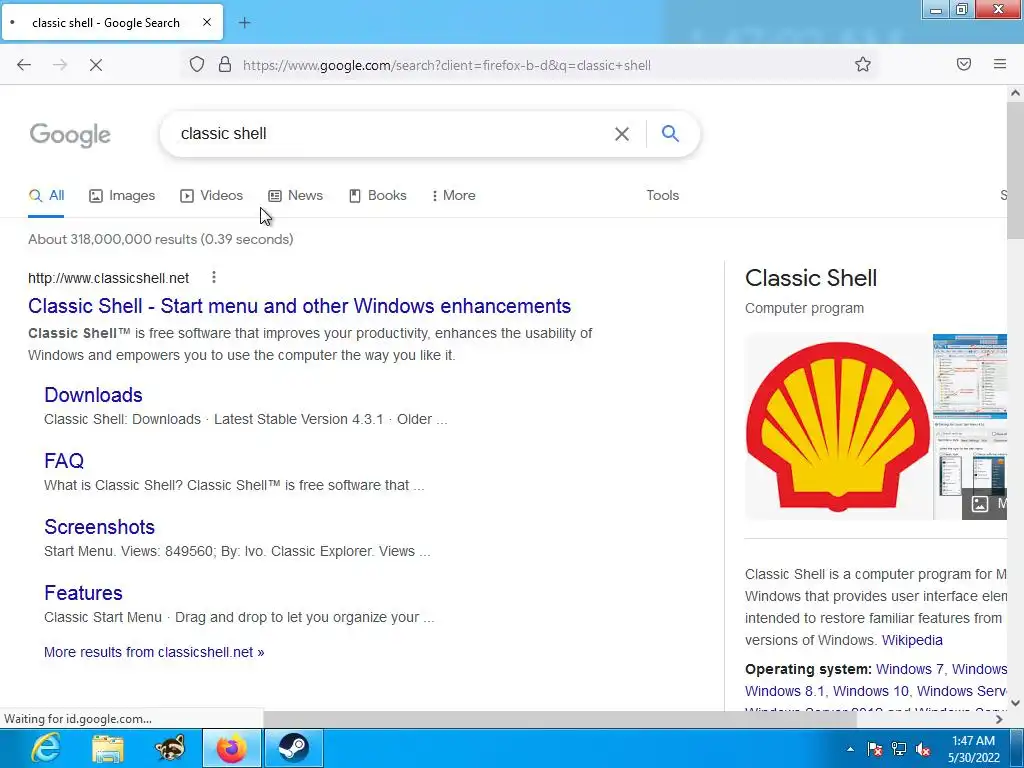Screen dimensions: 1024x768
Task: Open Steam from the taskbar
Action: click(x=293, y=748)
